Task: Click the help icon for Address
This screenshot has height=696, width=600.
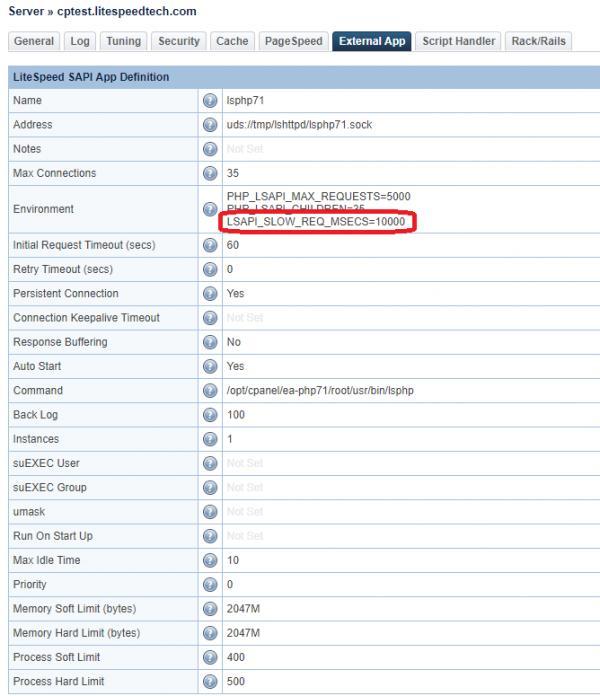Action: point(210,125)
